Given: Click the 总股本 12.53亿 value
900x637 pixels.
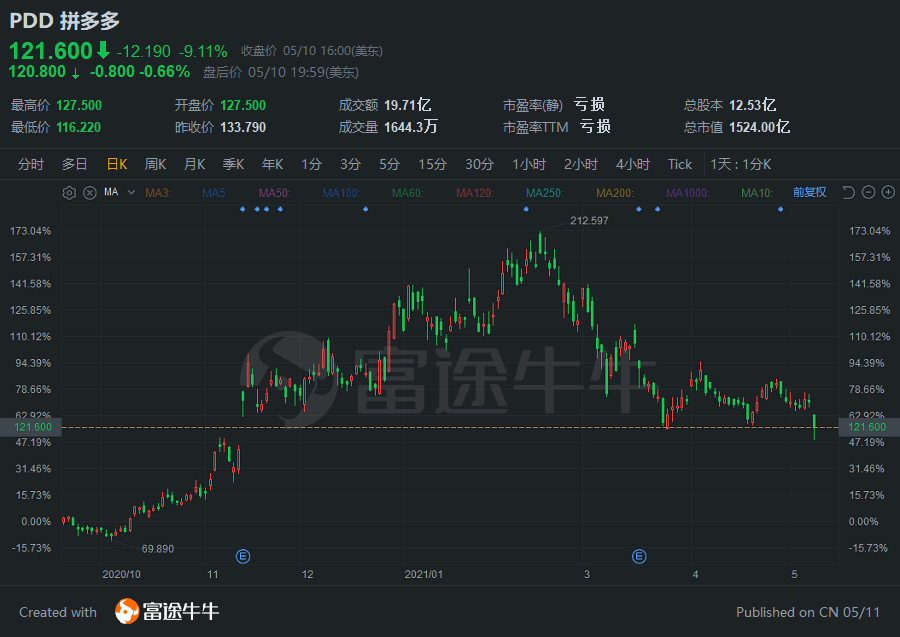Looking at the screenshot, I should click(752, 105).
